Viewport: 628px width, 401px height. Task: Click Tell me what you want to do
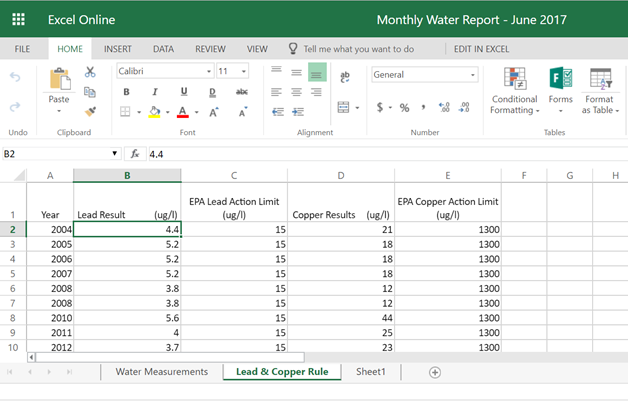pos(358,48)
